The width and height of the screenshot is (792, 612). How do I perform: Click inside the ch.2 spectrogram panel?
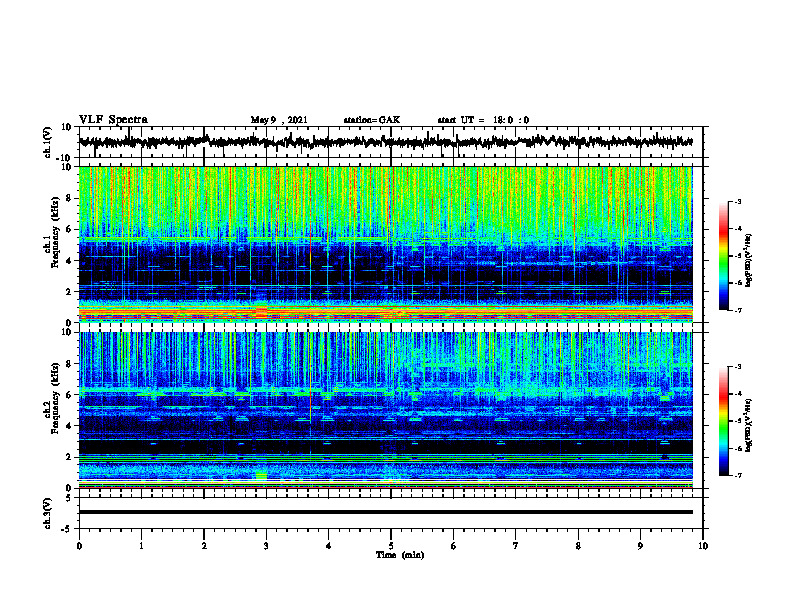click(x=386, y=410)
